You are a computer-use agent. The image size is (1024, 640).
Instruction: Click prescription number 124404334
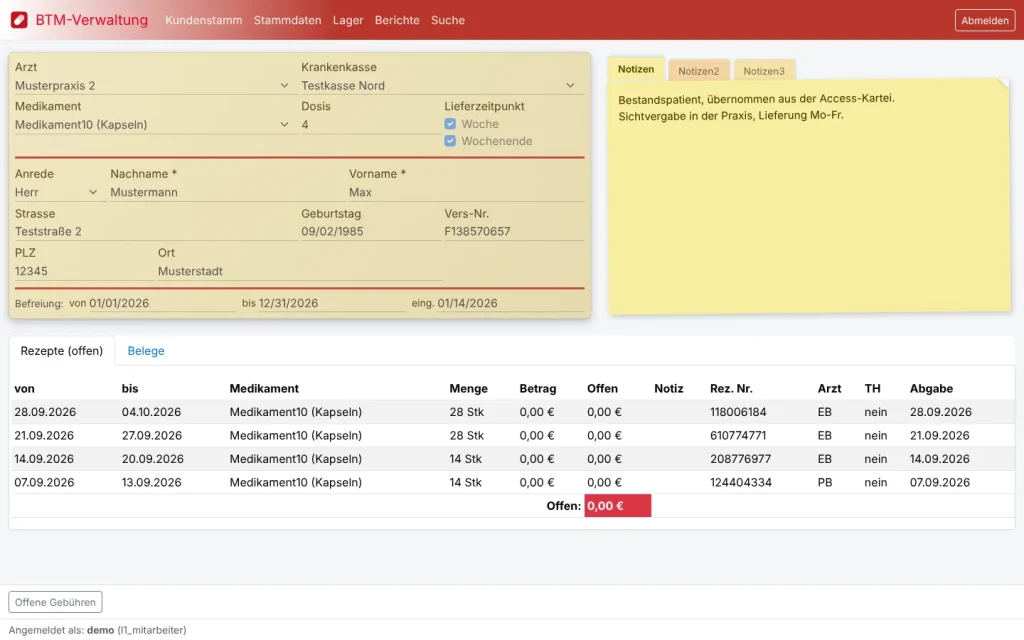741,483
